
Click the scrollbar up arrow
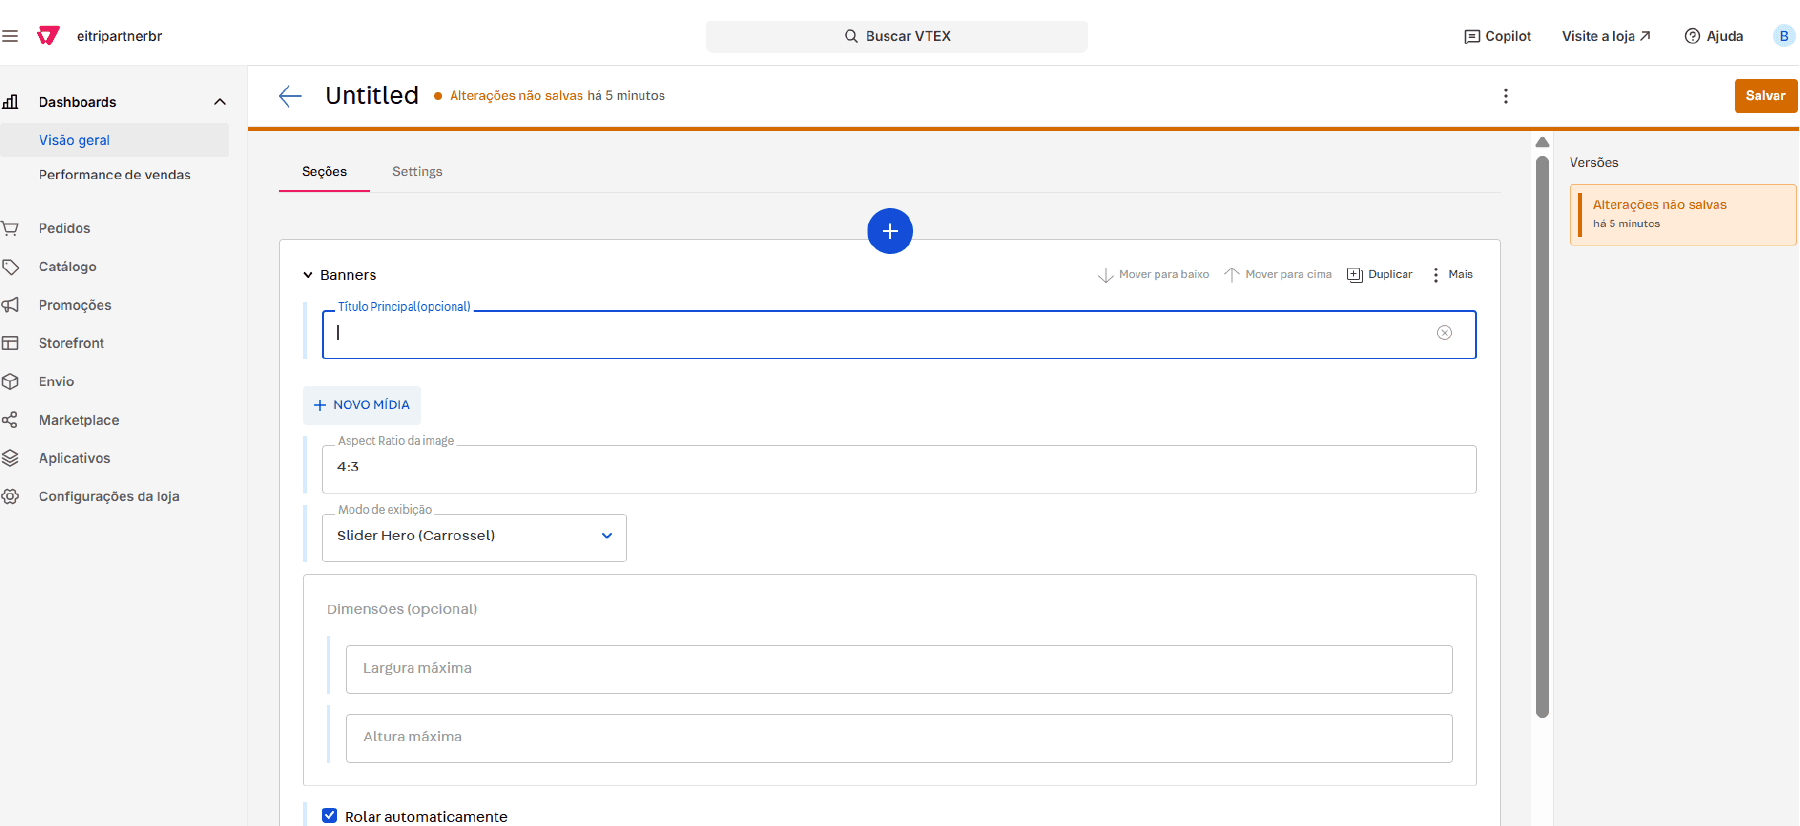[1542, 142]
